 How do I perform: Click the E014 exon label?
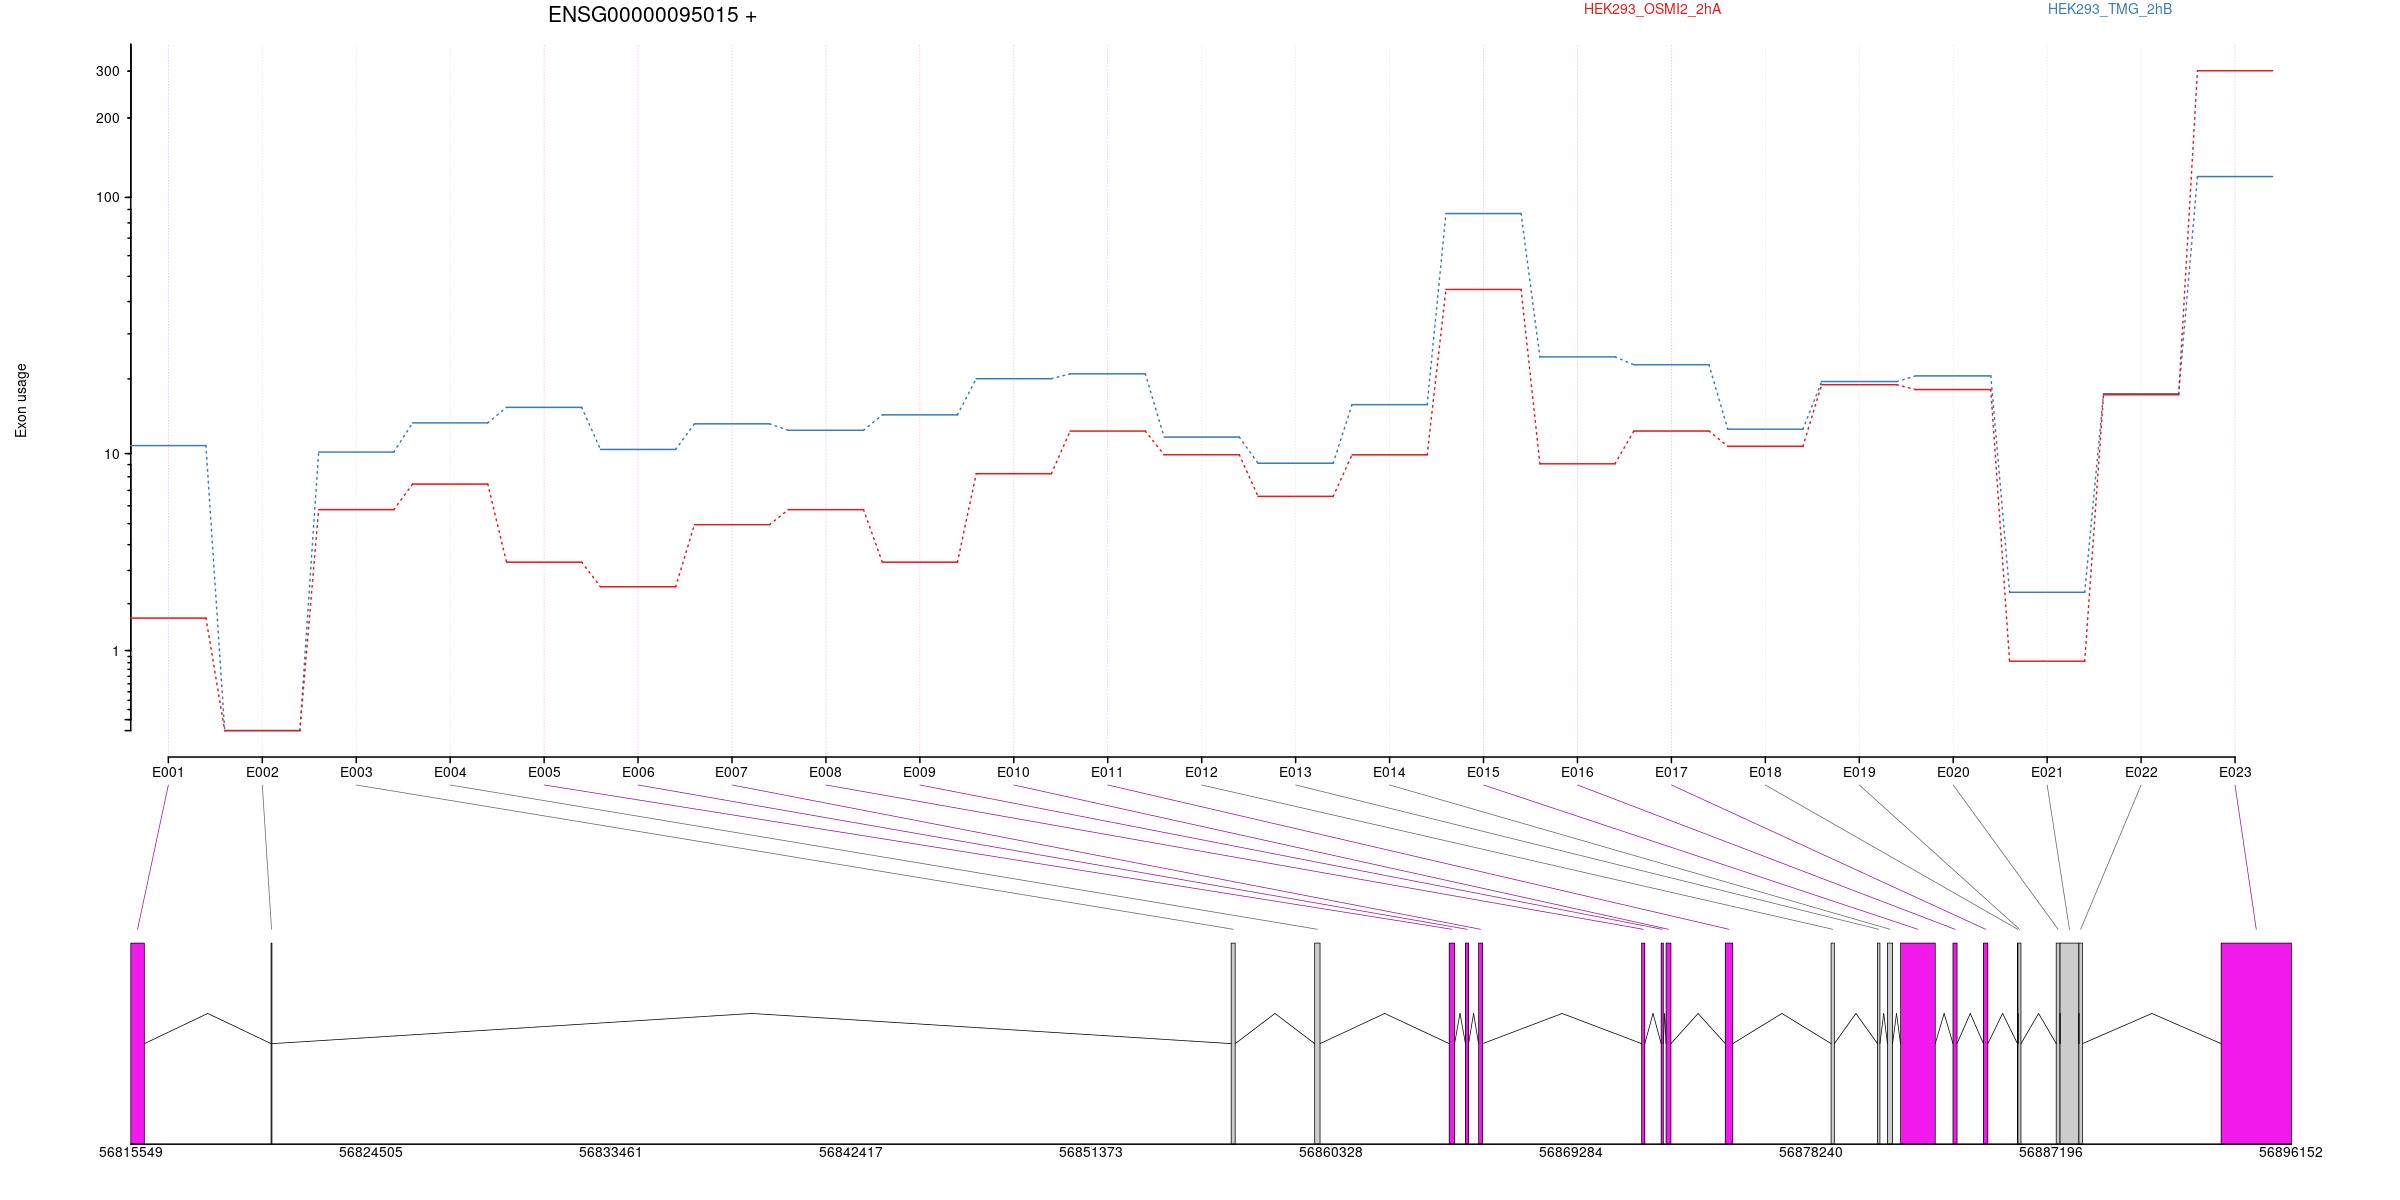1389,772
